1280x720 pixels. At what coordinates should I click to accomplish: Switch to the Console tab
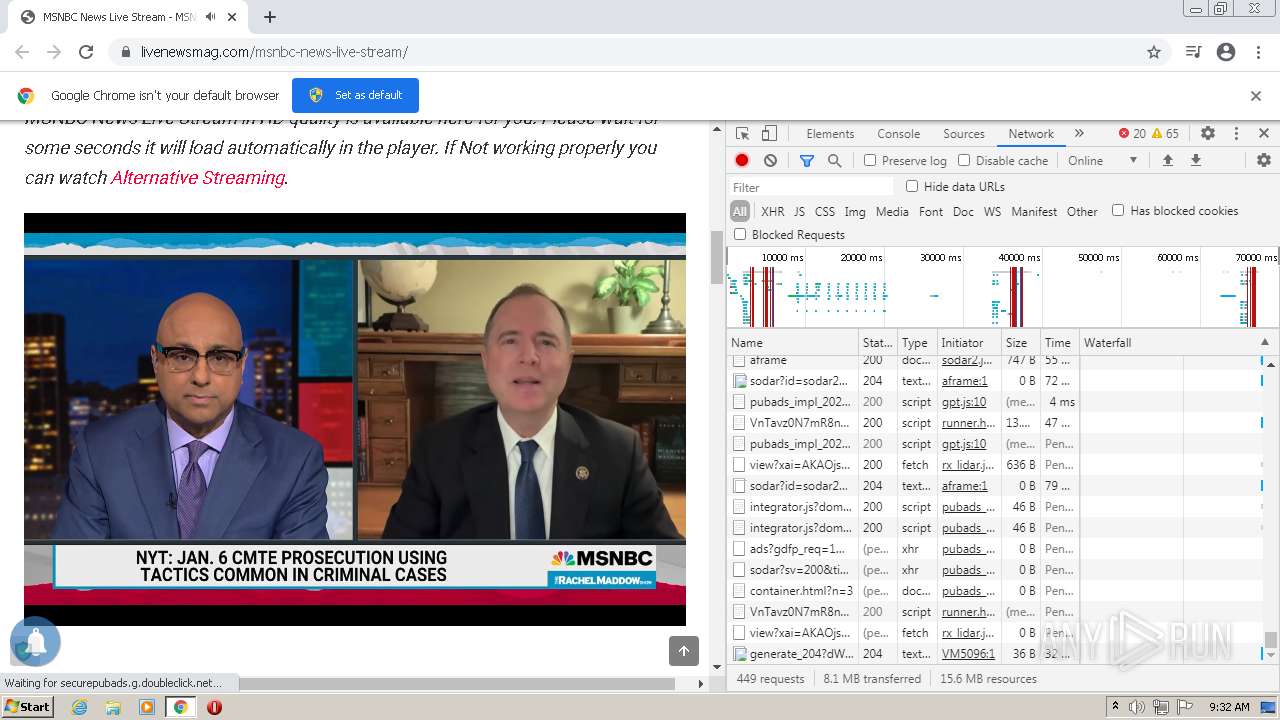tap(898, 133)
